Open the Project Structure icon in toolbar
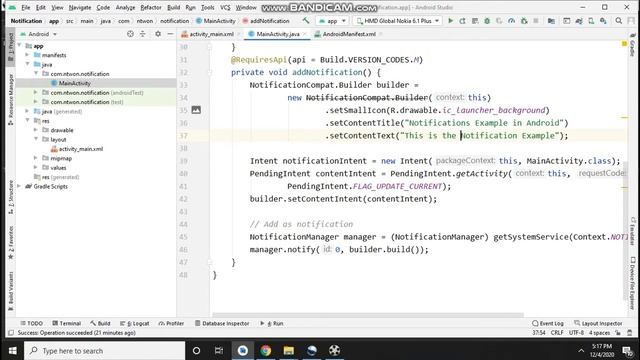This screenshot has height=360, width=640. [551, 21]
